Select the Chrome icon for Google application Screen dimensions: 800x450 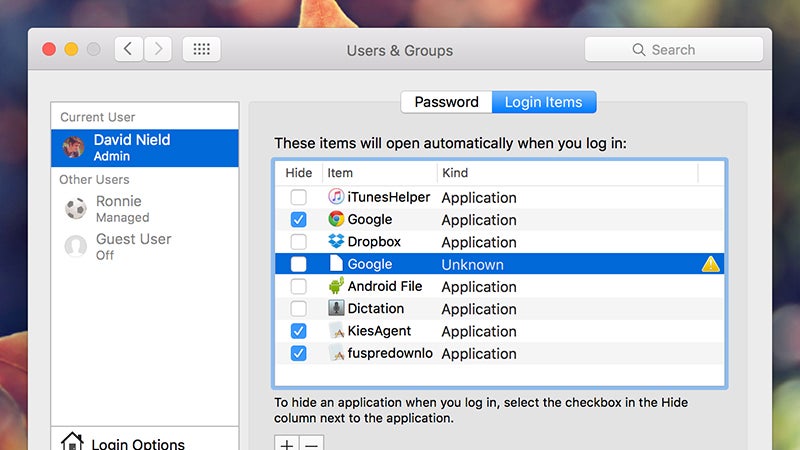[336, 219]
